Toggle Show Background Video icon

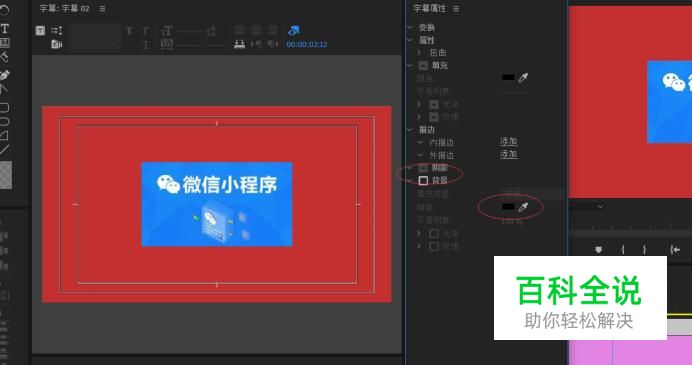point(293,30)
